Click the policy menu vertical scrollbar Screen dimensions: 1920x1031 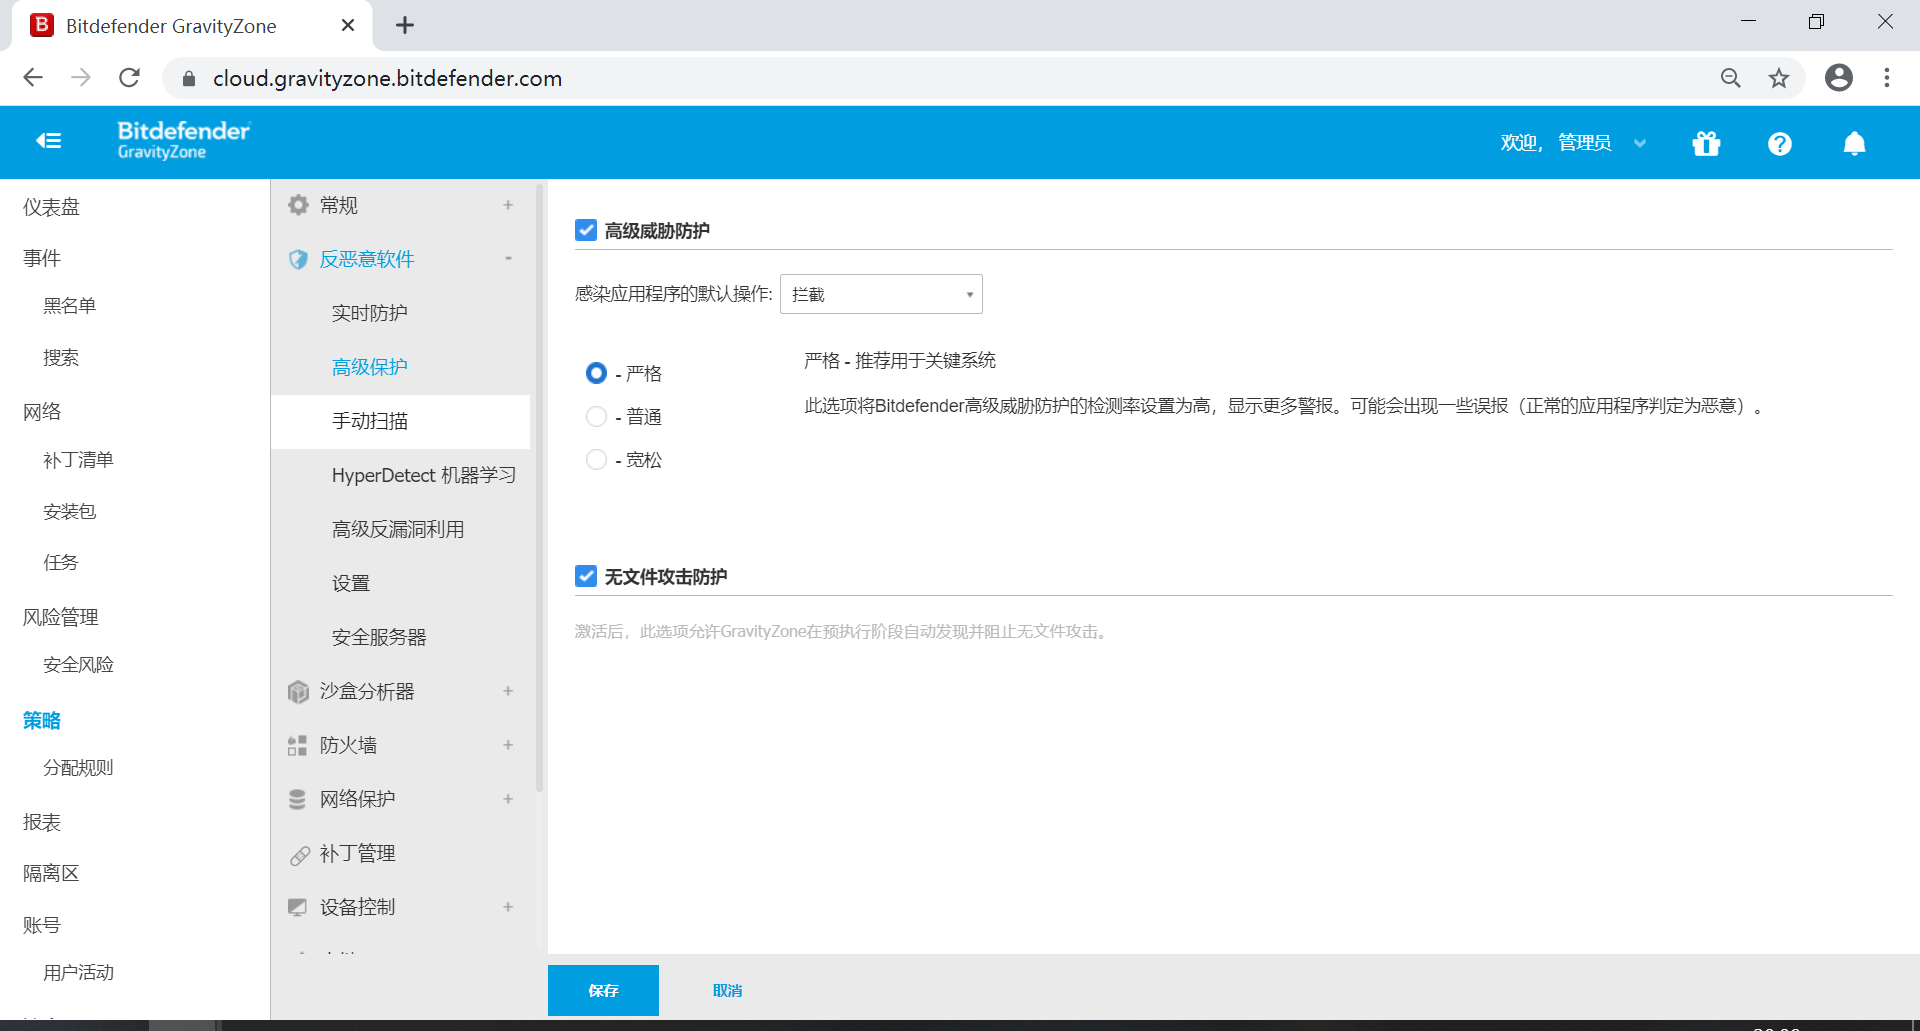(540, 488)
